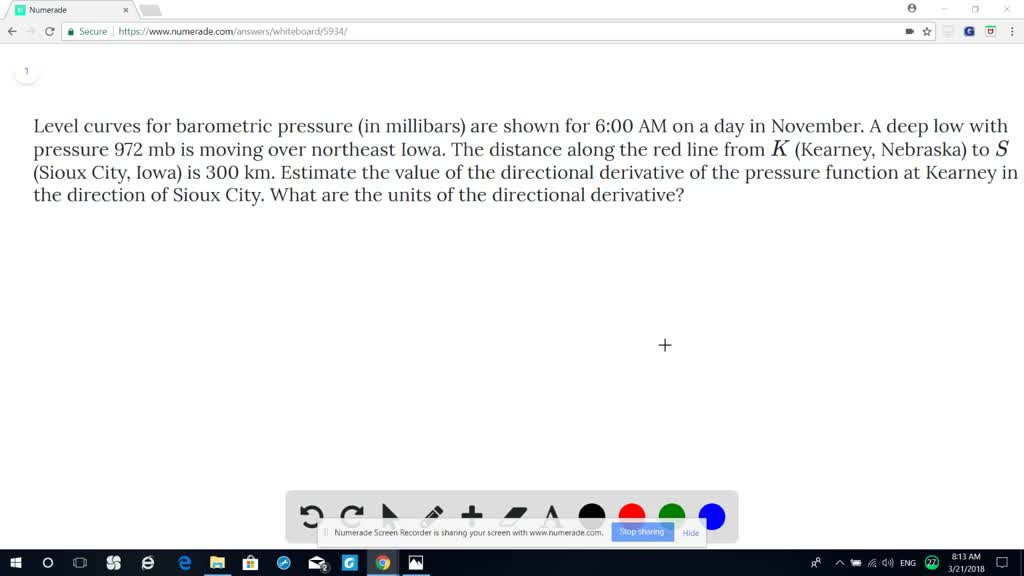
Task: Choose the blue pen color
Action: [x=712, y=516]
